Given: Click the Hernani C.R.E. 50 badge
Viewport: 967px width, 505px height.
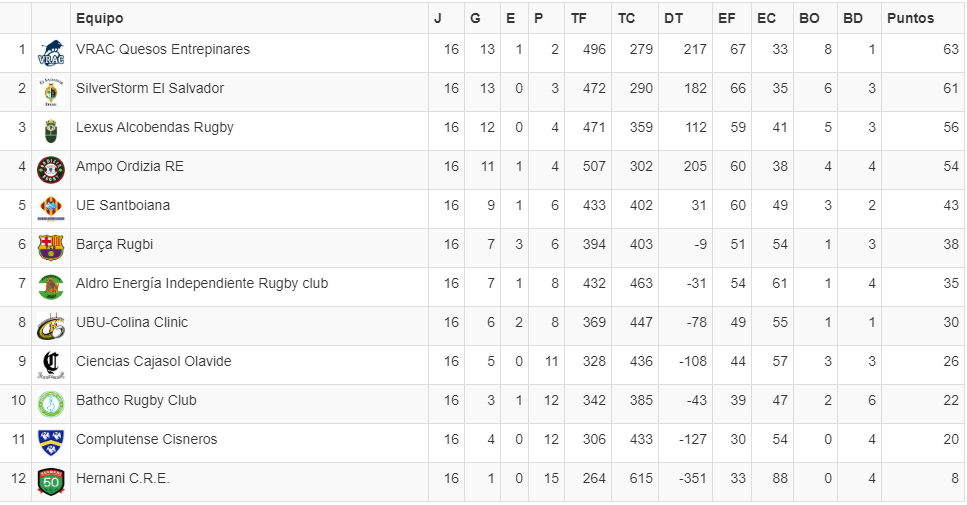Looking at the screenshot, I should pos(50,481).
